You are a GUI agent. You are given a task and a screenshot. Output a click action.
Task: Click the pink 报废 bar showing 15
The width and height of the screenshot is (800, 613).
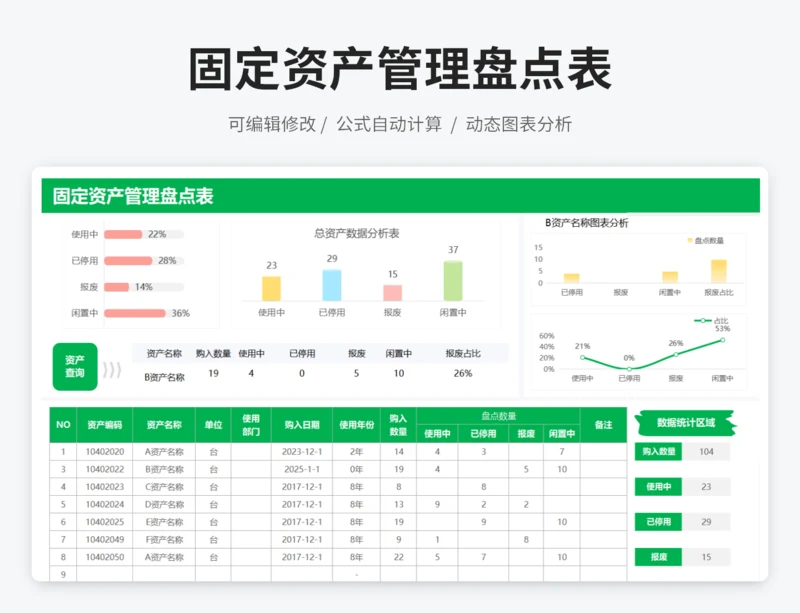pyautogui.click(x=392, y=292)
